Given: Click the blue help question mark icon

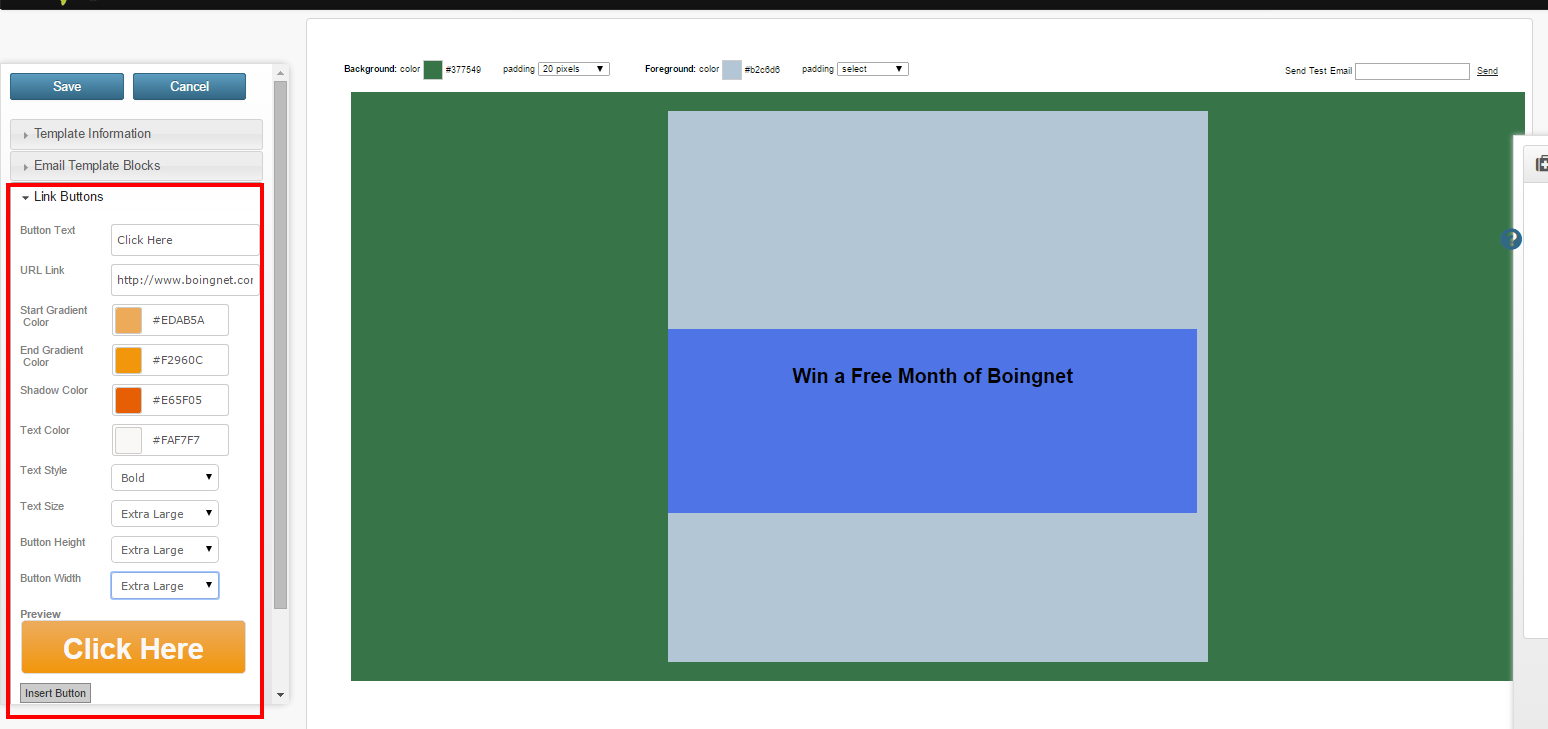Looking at the screenshot, I should point(1511,239).
